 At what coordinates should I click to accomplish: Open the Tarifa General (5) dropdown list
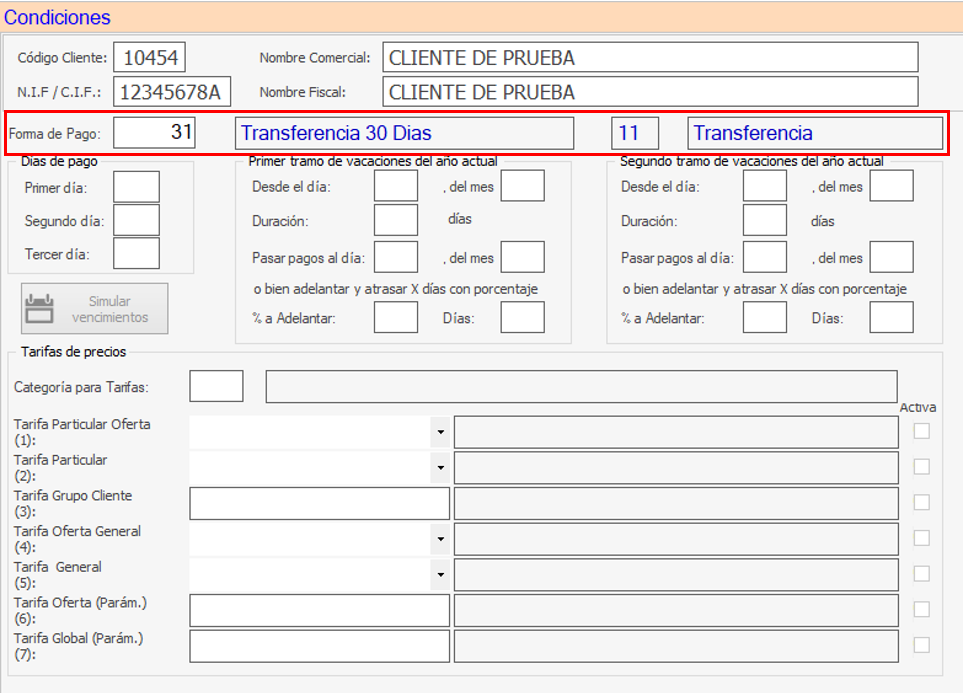coord(441,575)
